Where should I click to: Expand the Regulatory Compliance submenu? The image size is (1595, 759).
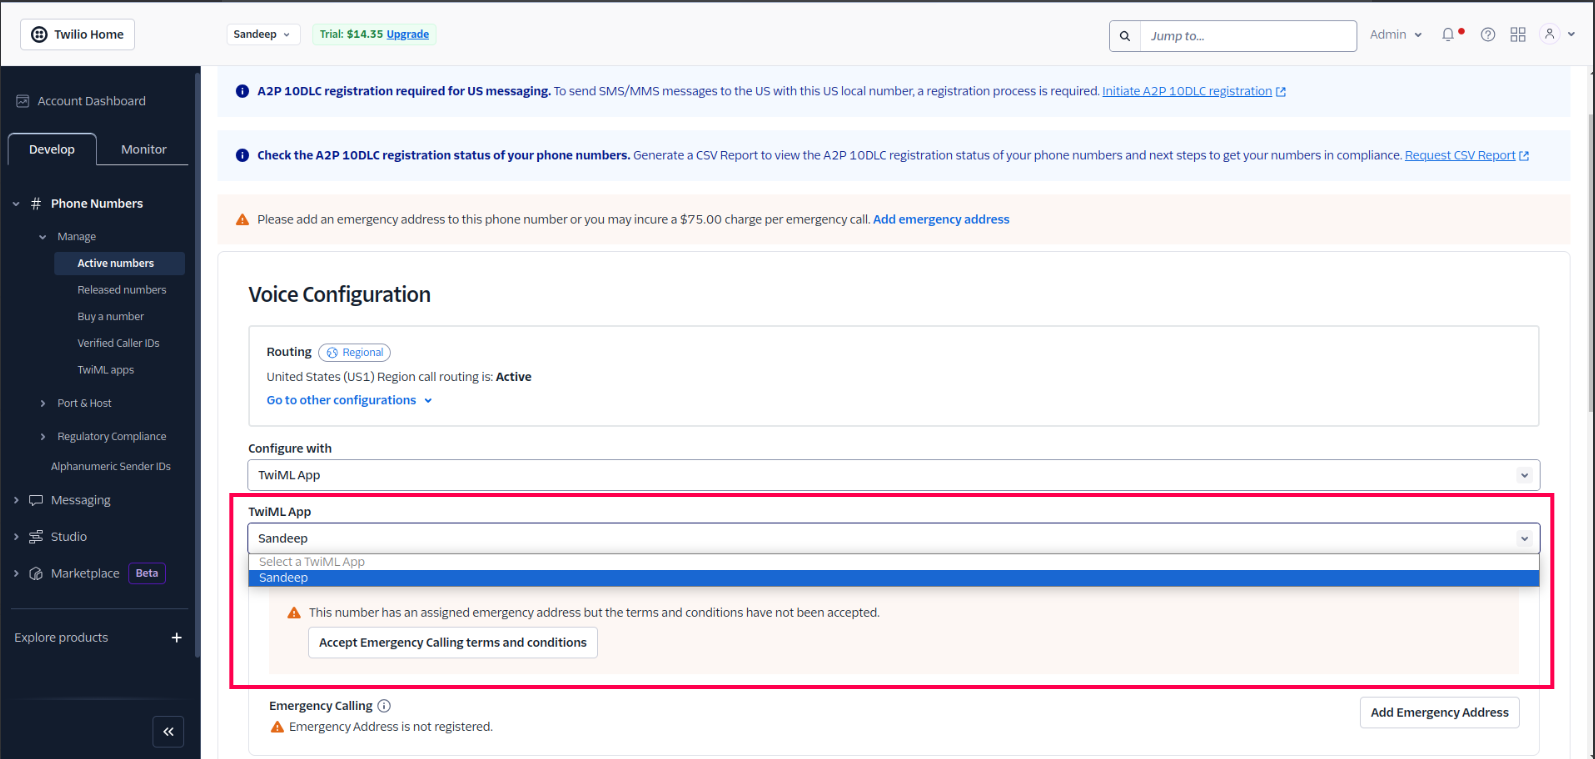click(42, 437)
